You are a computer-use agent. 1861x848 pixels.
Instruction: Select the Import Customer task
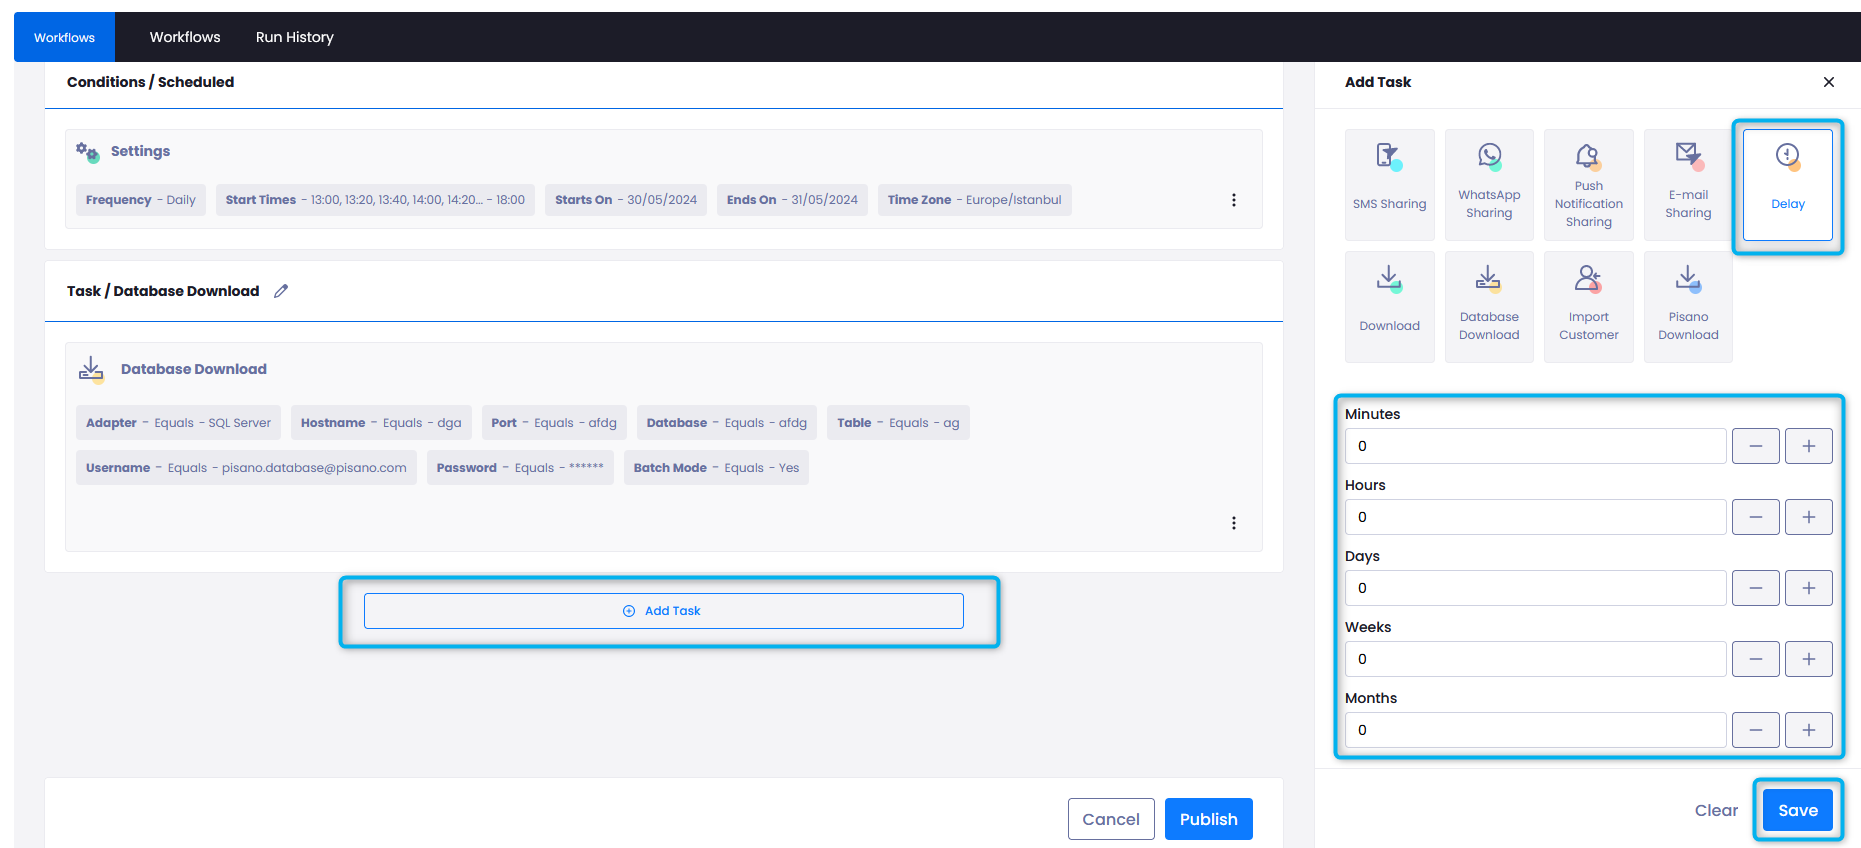(x=1588, y=306)
